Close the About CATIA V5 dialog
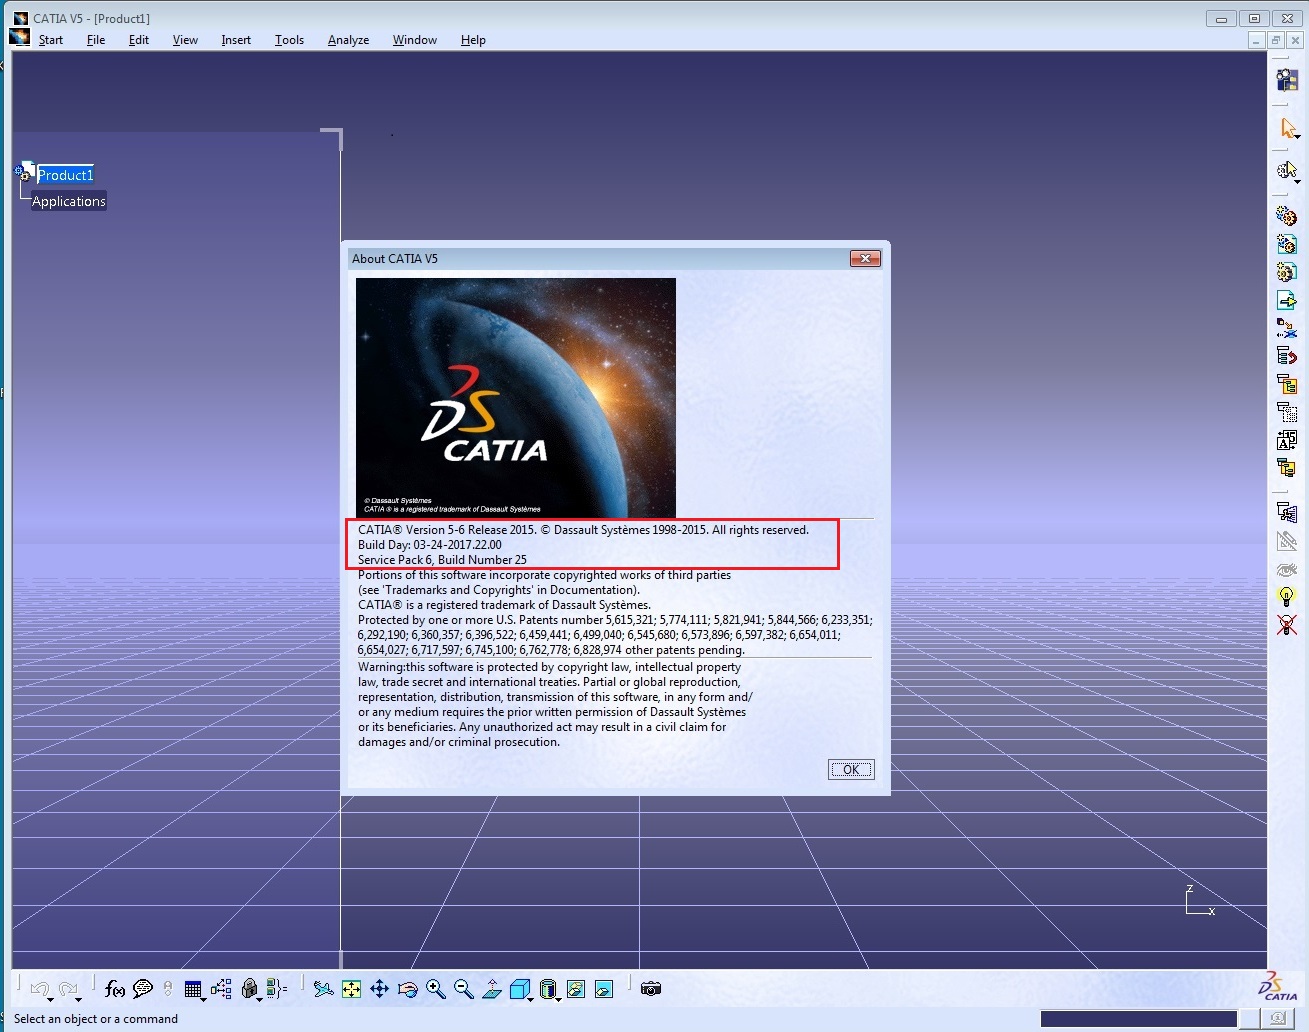The width and height of the screenshot is (1309, 1032). tap(865, 258)
